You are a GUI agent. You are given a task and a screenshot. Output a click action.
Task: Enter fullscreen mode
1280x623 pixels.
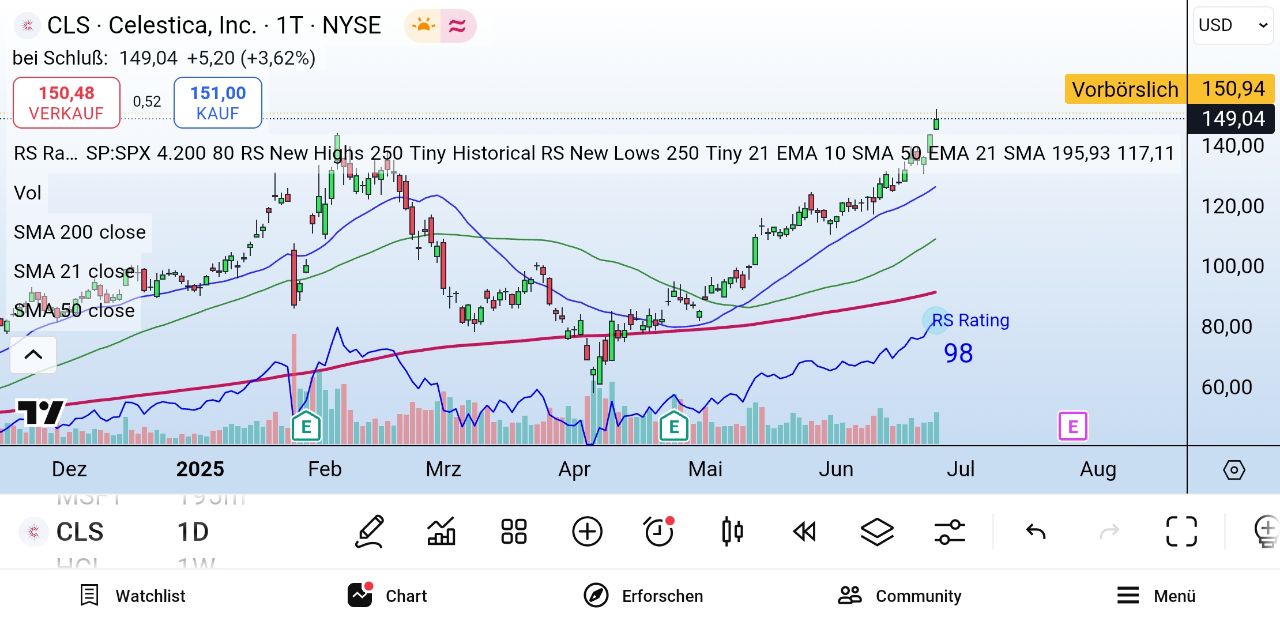pos(1181,531)
